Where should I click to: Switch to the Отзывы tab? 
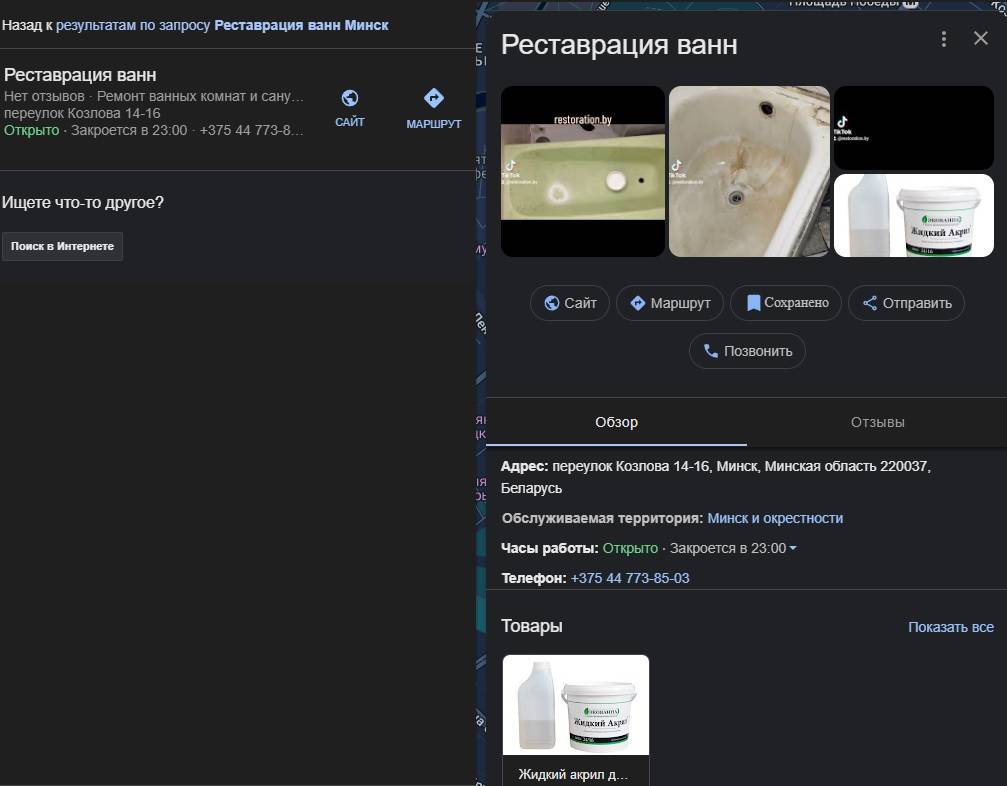877,422
